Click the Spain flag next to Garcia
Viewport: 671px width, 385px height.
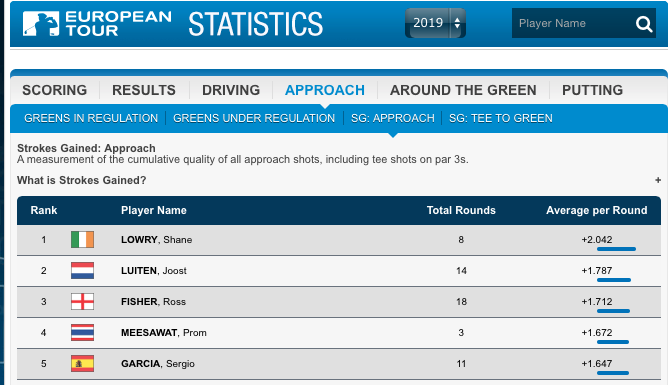[x=82, y=364]
